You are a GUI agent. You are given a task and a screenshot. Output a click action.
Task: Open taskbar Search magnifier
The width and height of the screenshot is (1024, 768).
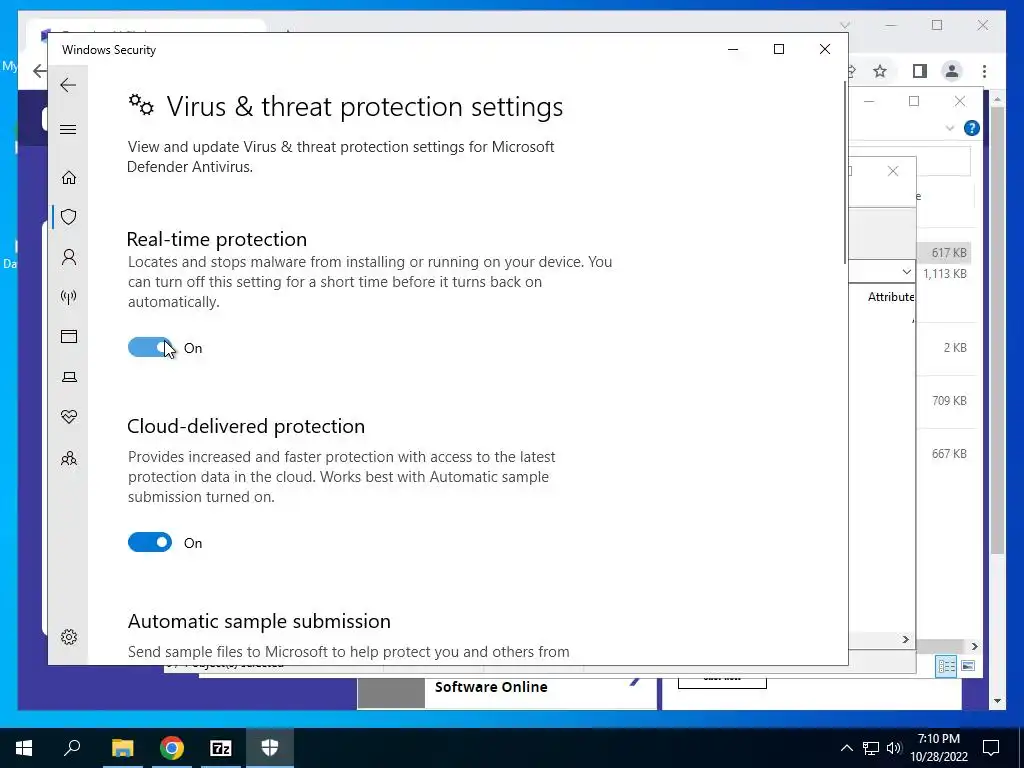pyautogui.click(x=72, y=747)
